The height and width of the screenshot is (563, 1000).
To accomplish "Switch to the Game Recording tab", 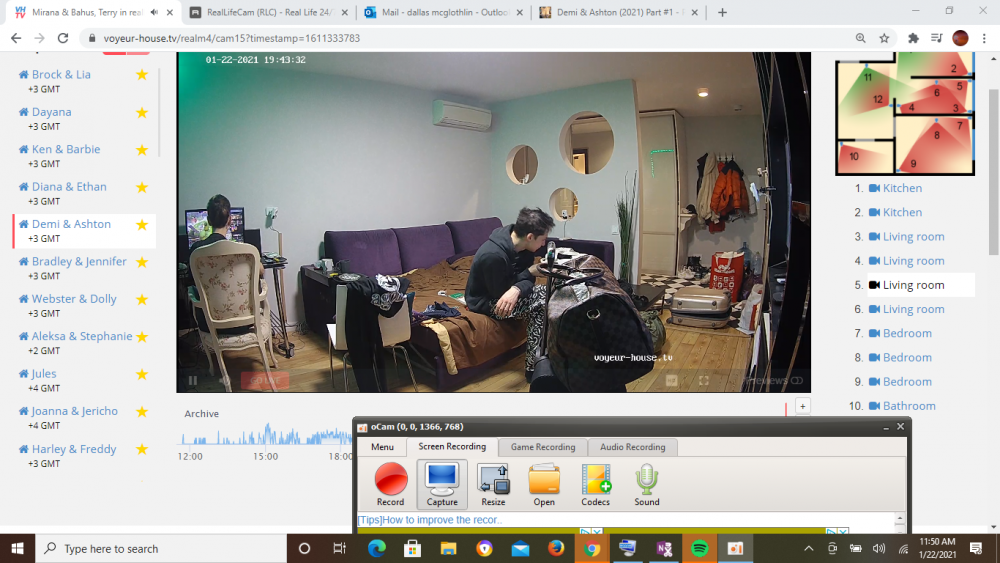I will pos(542,447).
